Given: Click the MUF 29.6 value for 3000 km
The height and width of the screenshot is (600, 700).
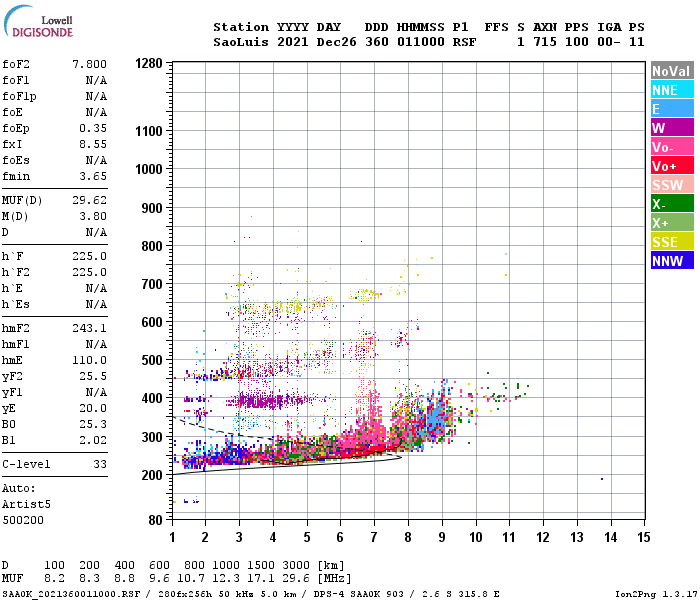Looking at the screenshot, I should pyautogui.click(x=296, y=579).
